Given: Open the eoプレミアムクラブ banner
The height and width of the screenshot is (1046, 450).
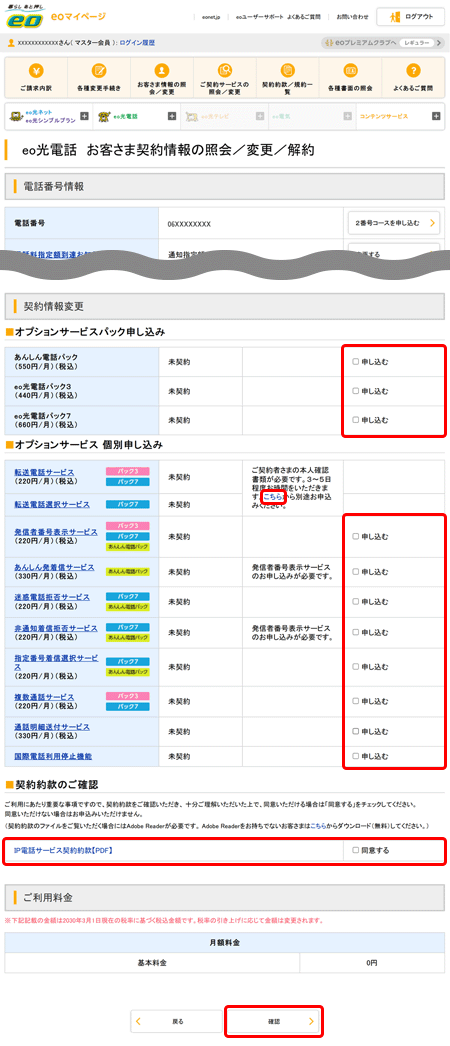Looking at the screenshot, I should [x=383, y=43].
